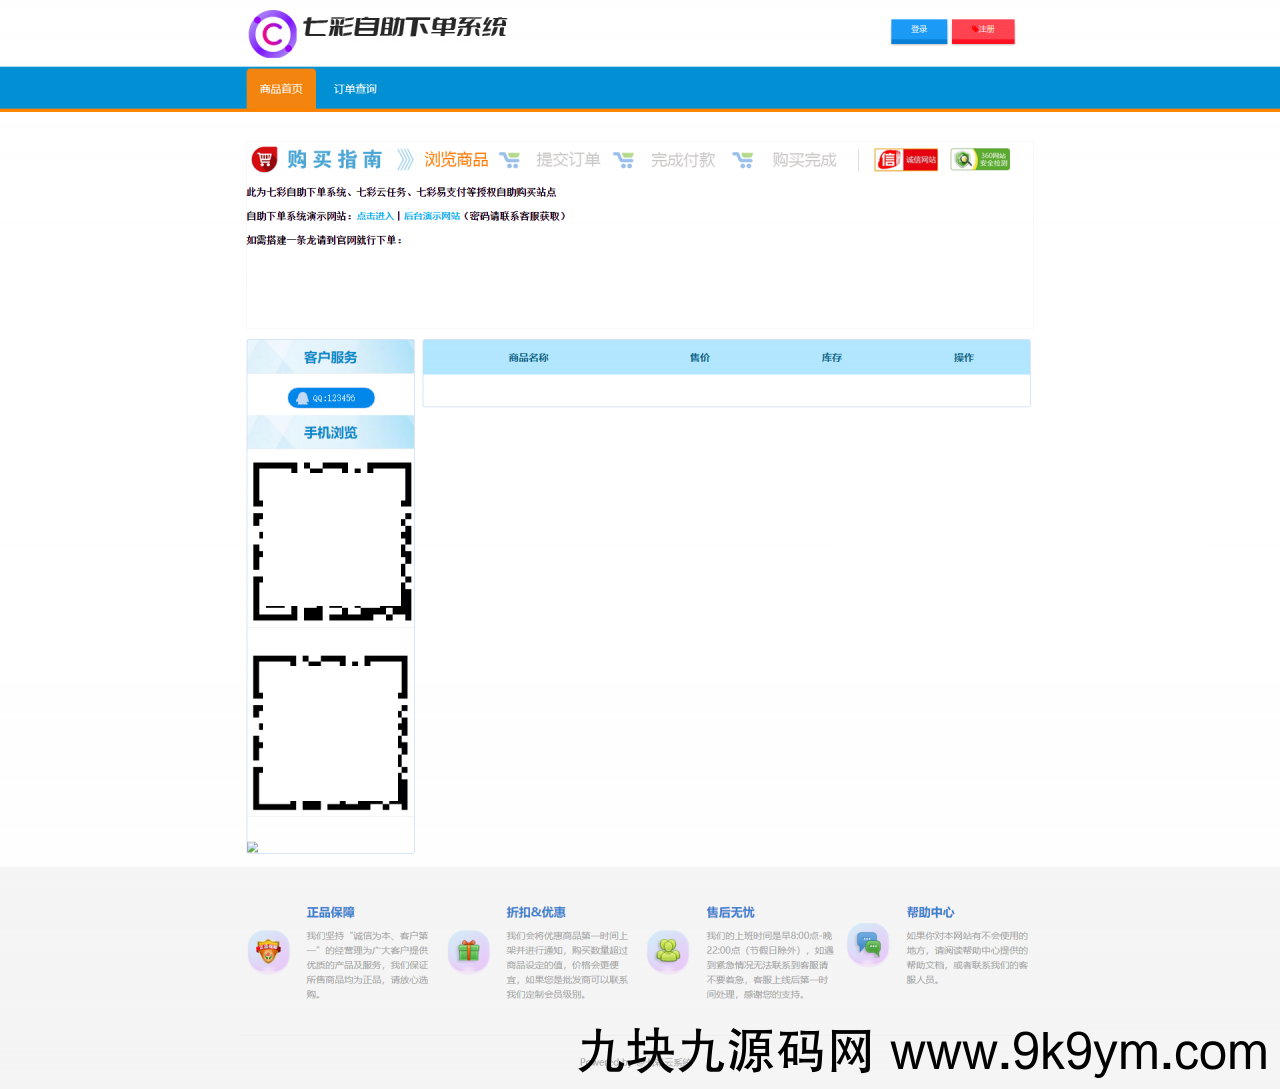Select the 浏览商品 step label
Screen dimensions: 1280x1089
click(x=456, y=160)
